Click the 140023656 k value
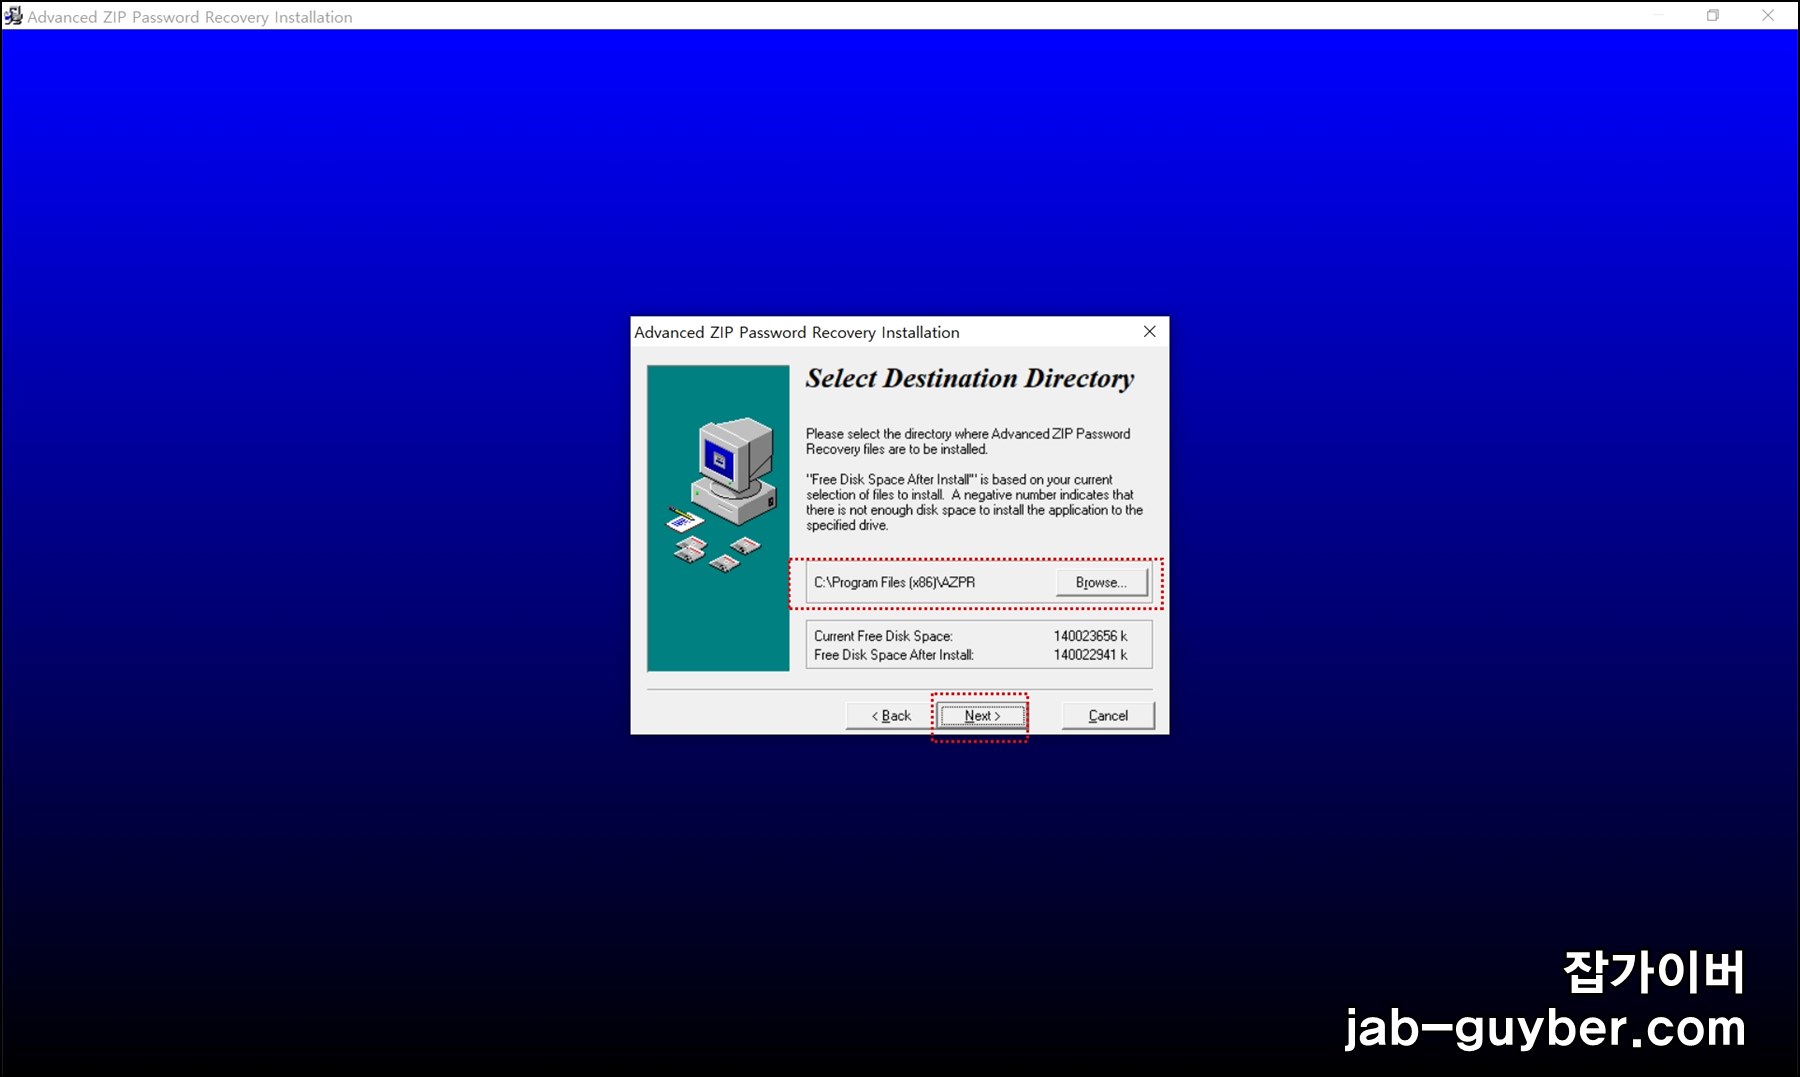The image size is (1800, 1077). pyautogui.click(x=1090, y=636)
